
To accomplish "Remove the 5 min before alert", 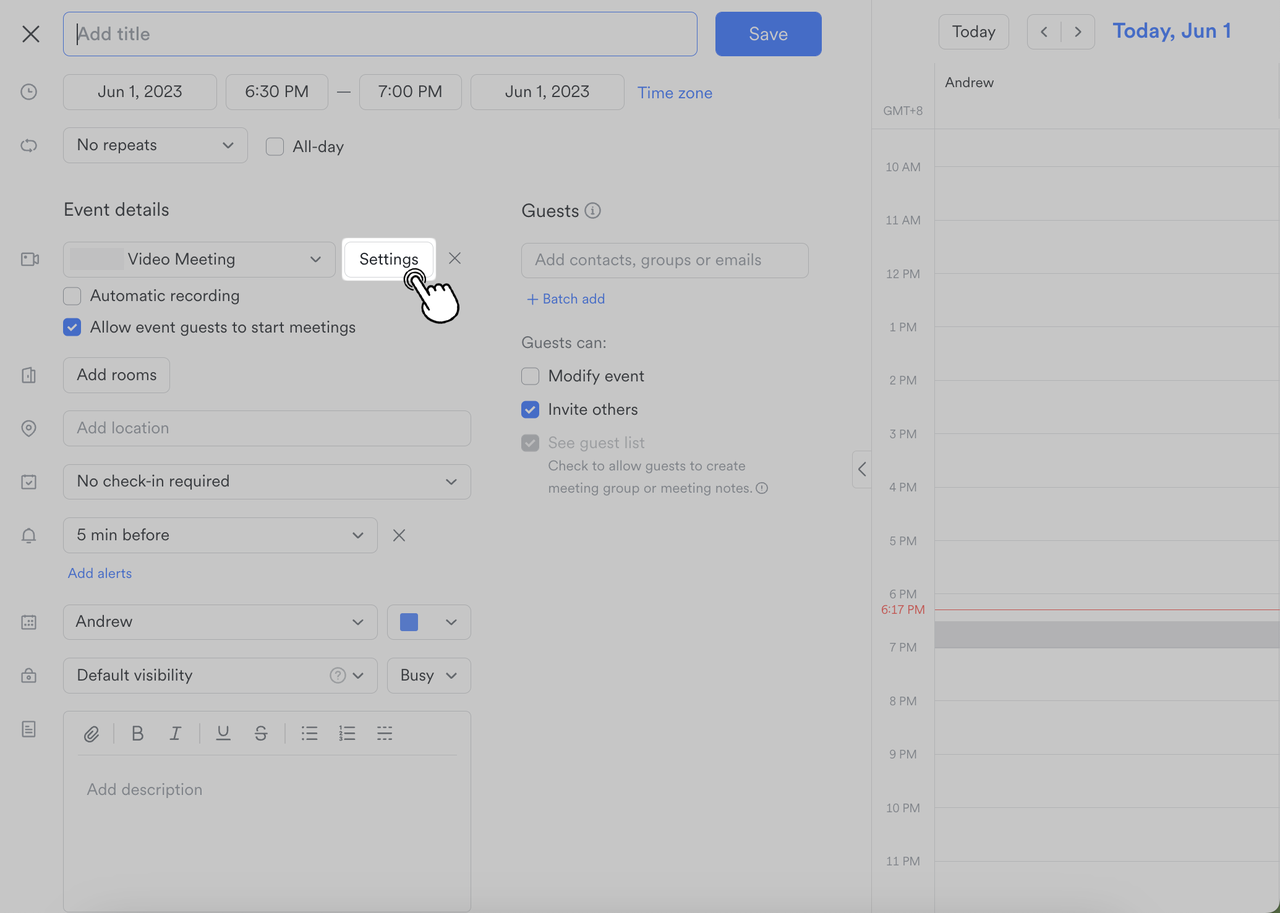I will pyautogui.click(x=399, y=535).
